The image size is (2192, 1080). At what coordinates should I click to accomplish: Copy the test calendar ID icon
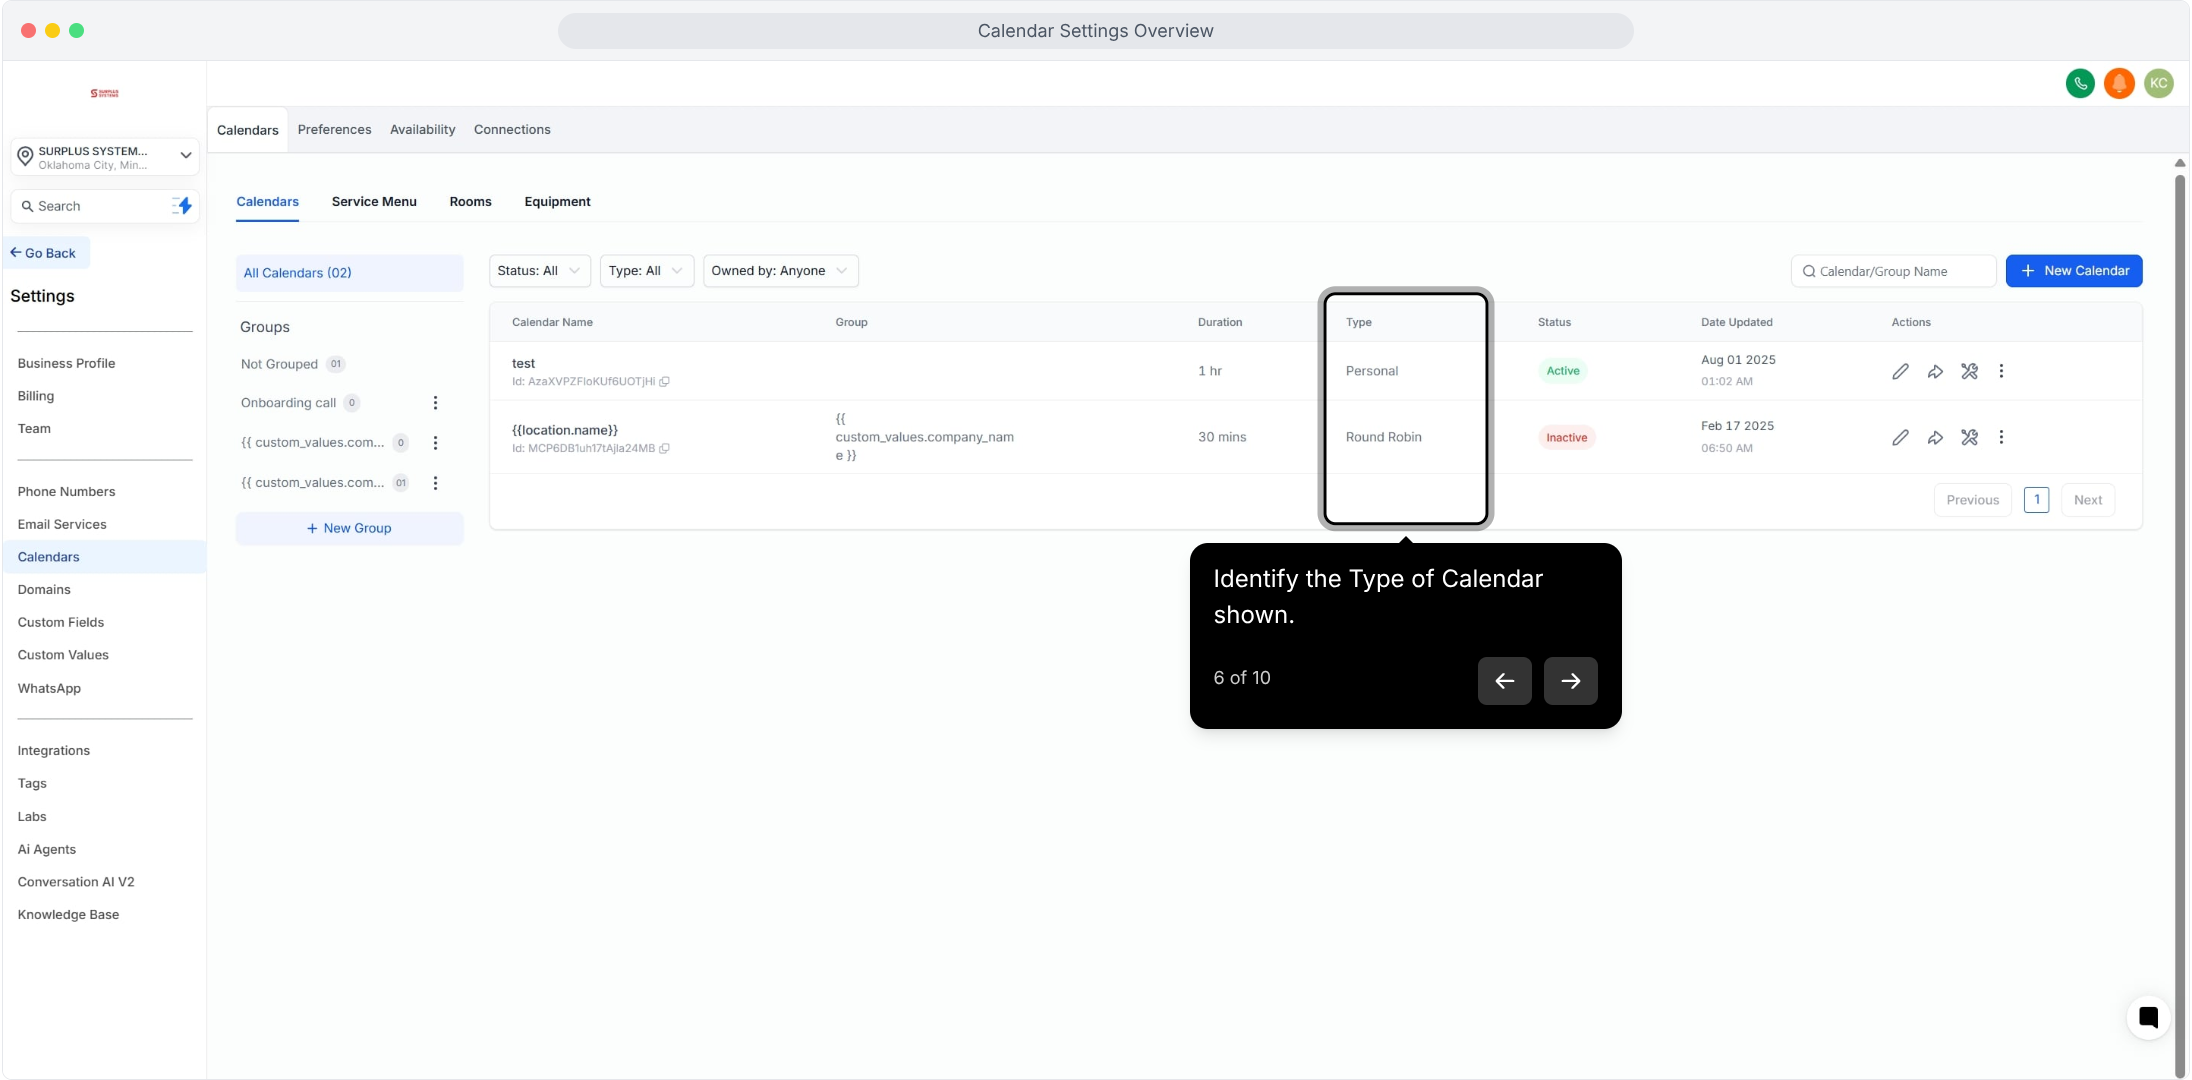[x=664, y=382]
